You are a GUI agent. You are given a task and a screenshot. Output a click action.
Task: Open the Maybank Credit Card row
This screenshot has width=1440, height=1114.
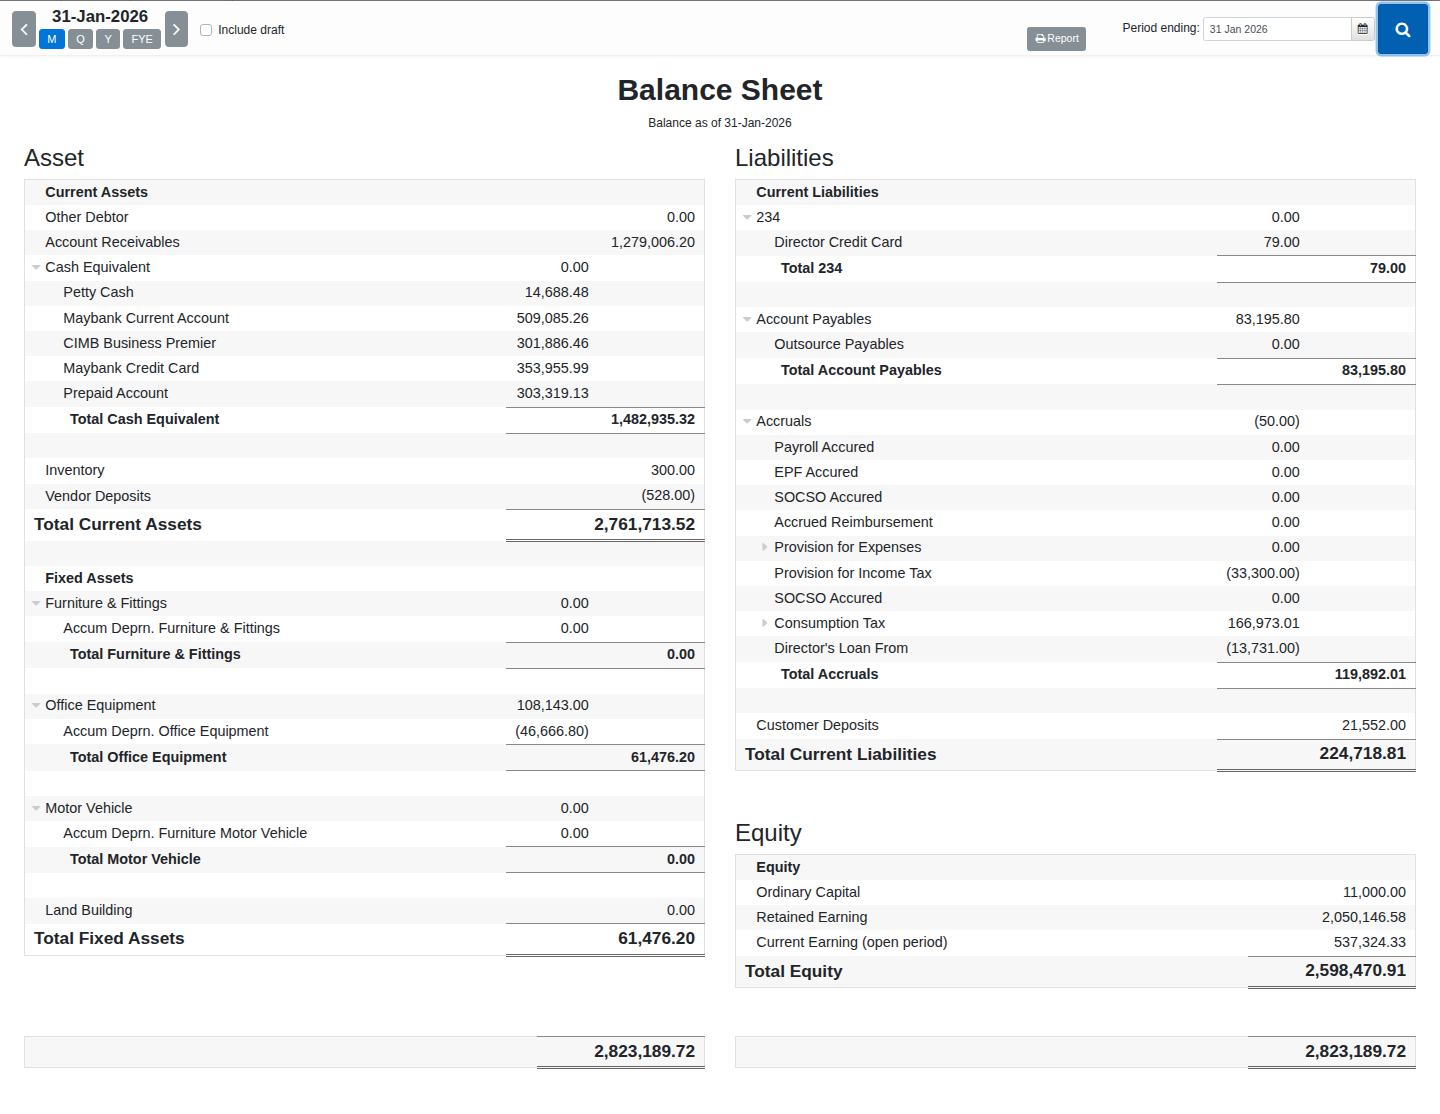pos(364,368)
